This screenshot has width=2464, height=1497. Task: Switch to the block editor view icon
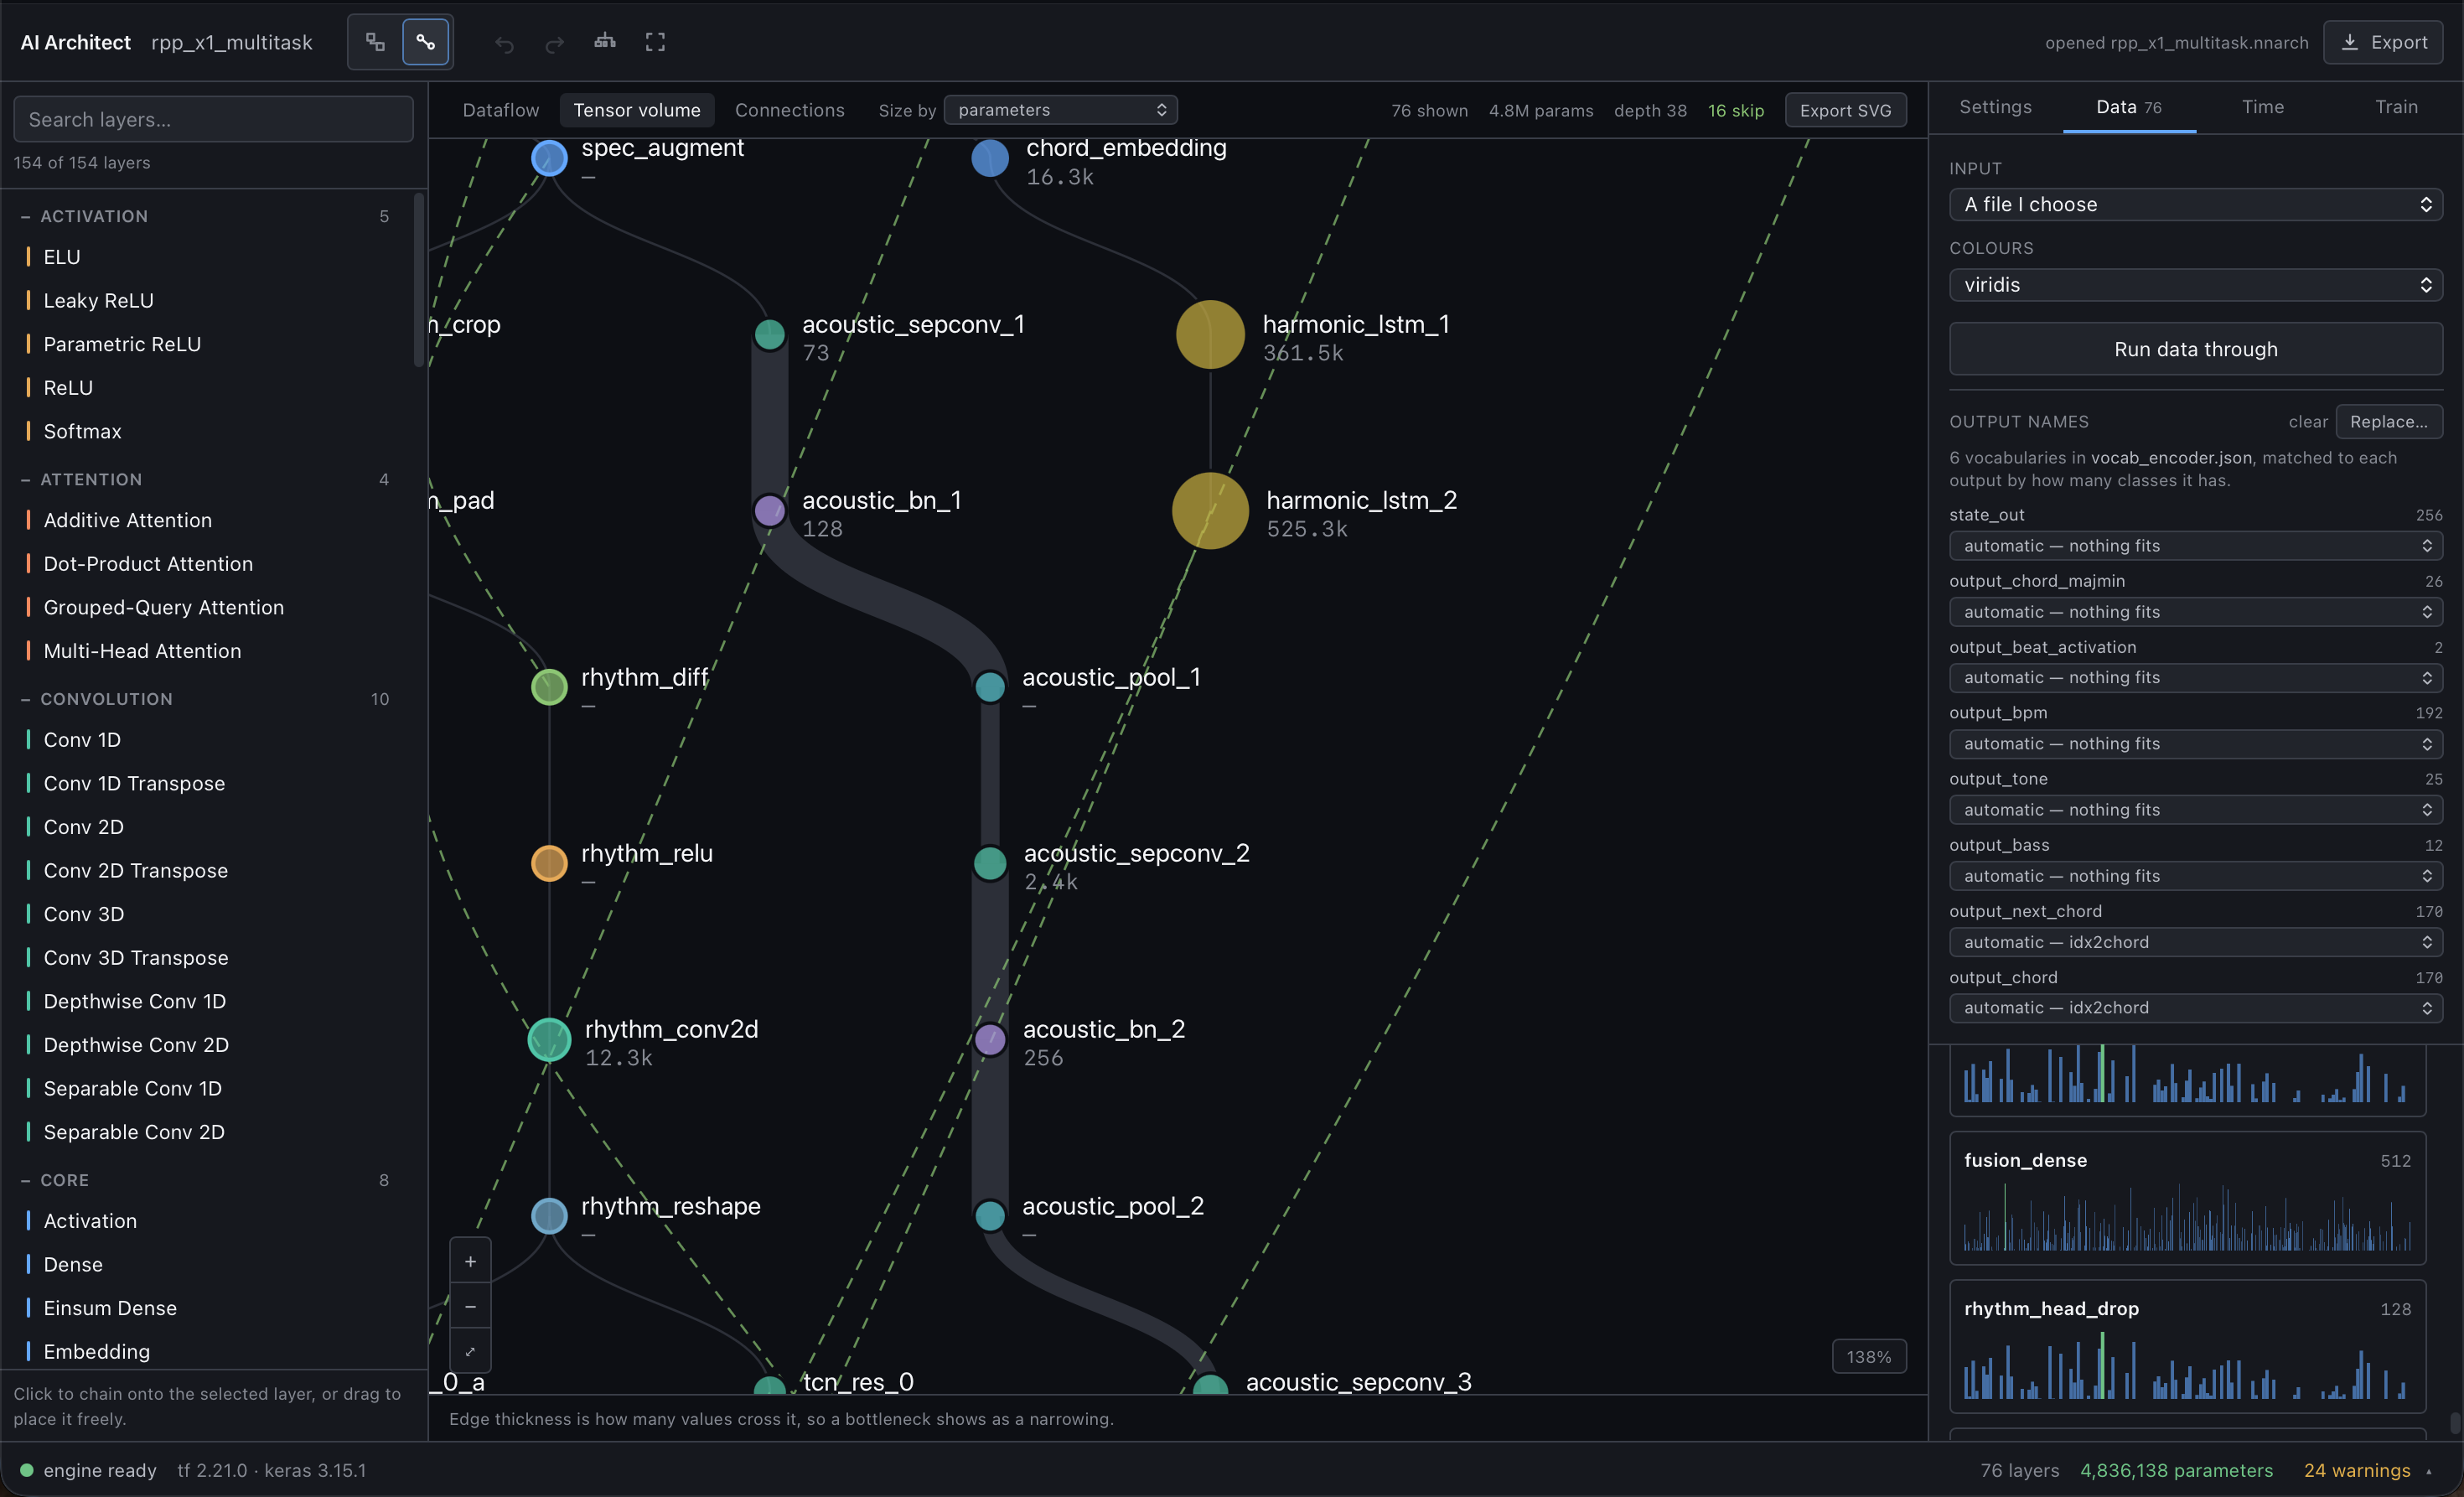(375, 42)
